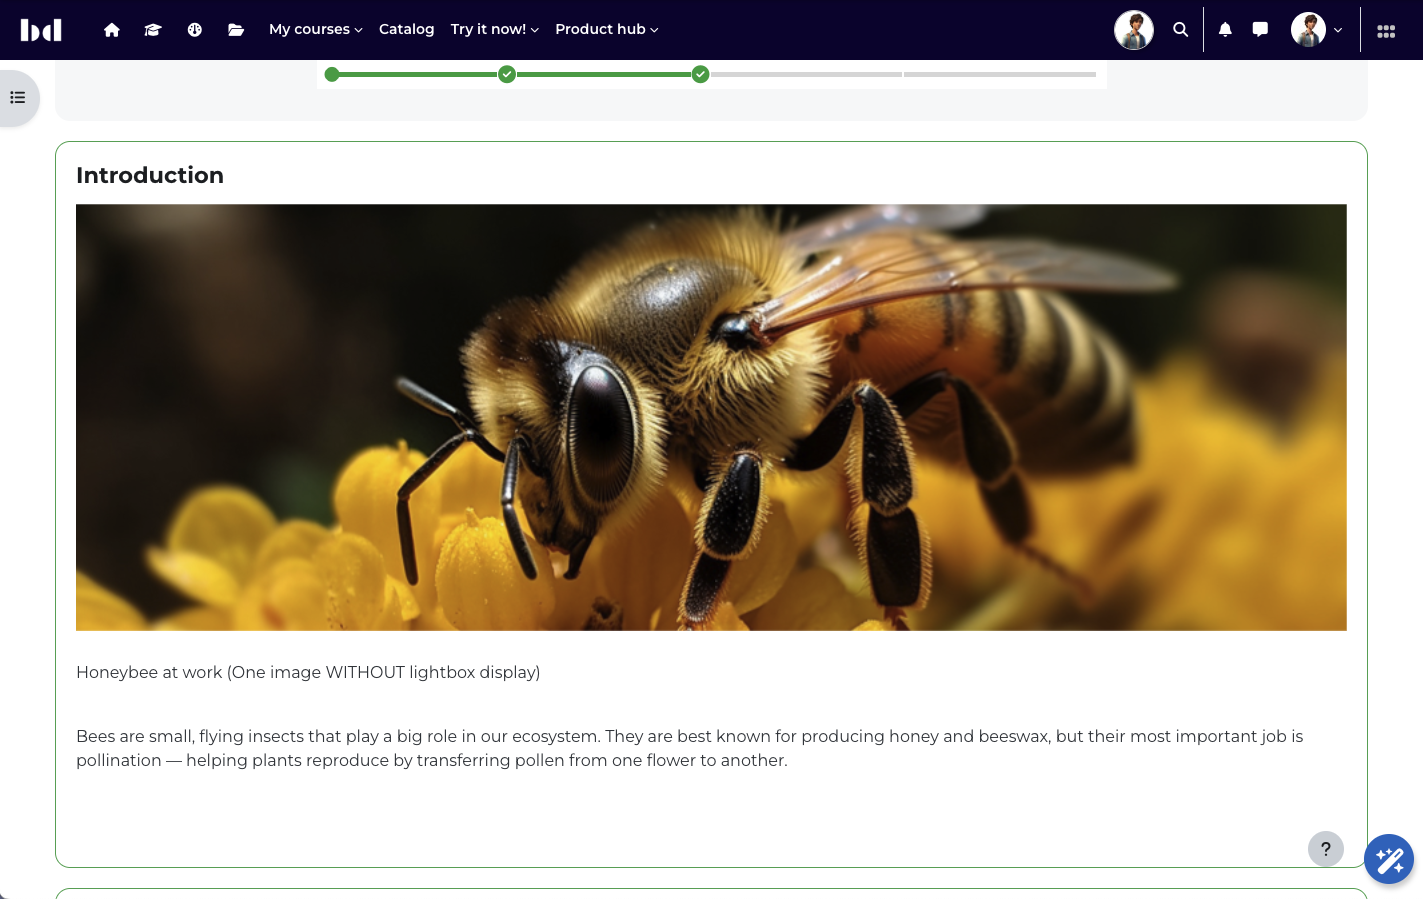Open messages speech bubble icon
This screenshot has height=899, width=1423.
(1260, 30)
